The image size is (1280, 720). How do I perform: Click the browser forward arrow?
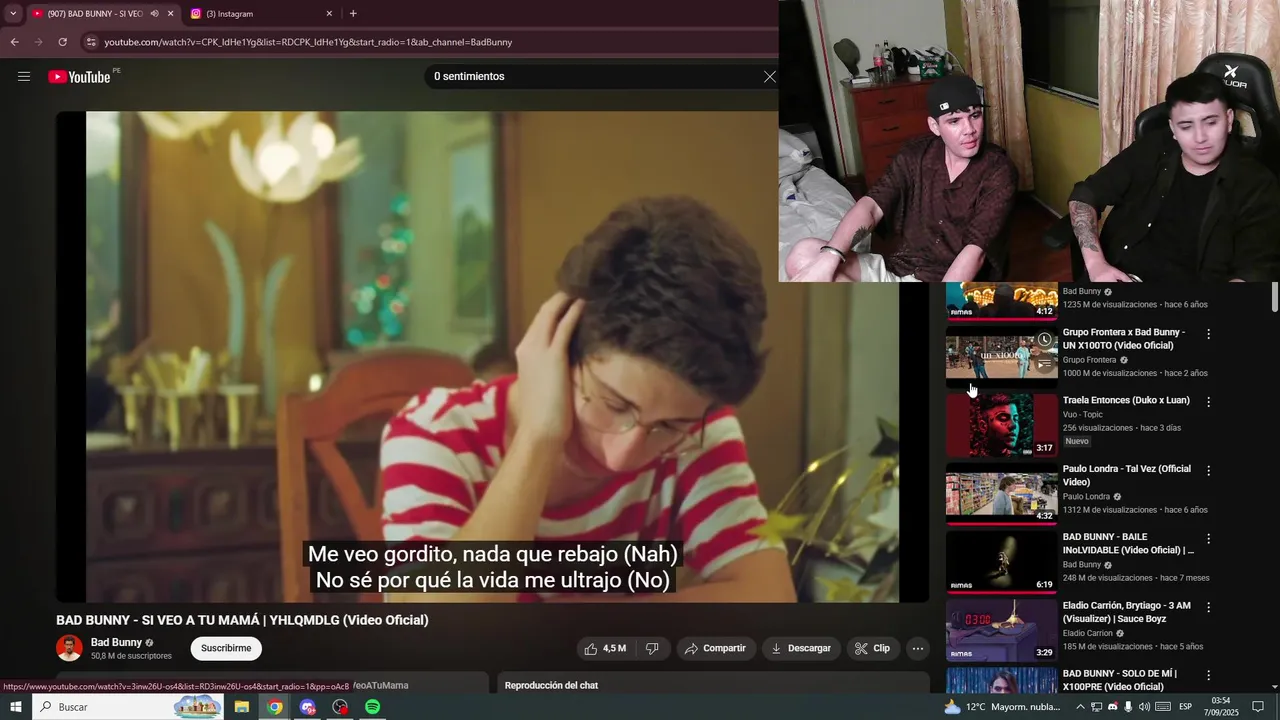[x=38, y=42]
